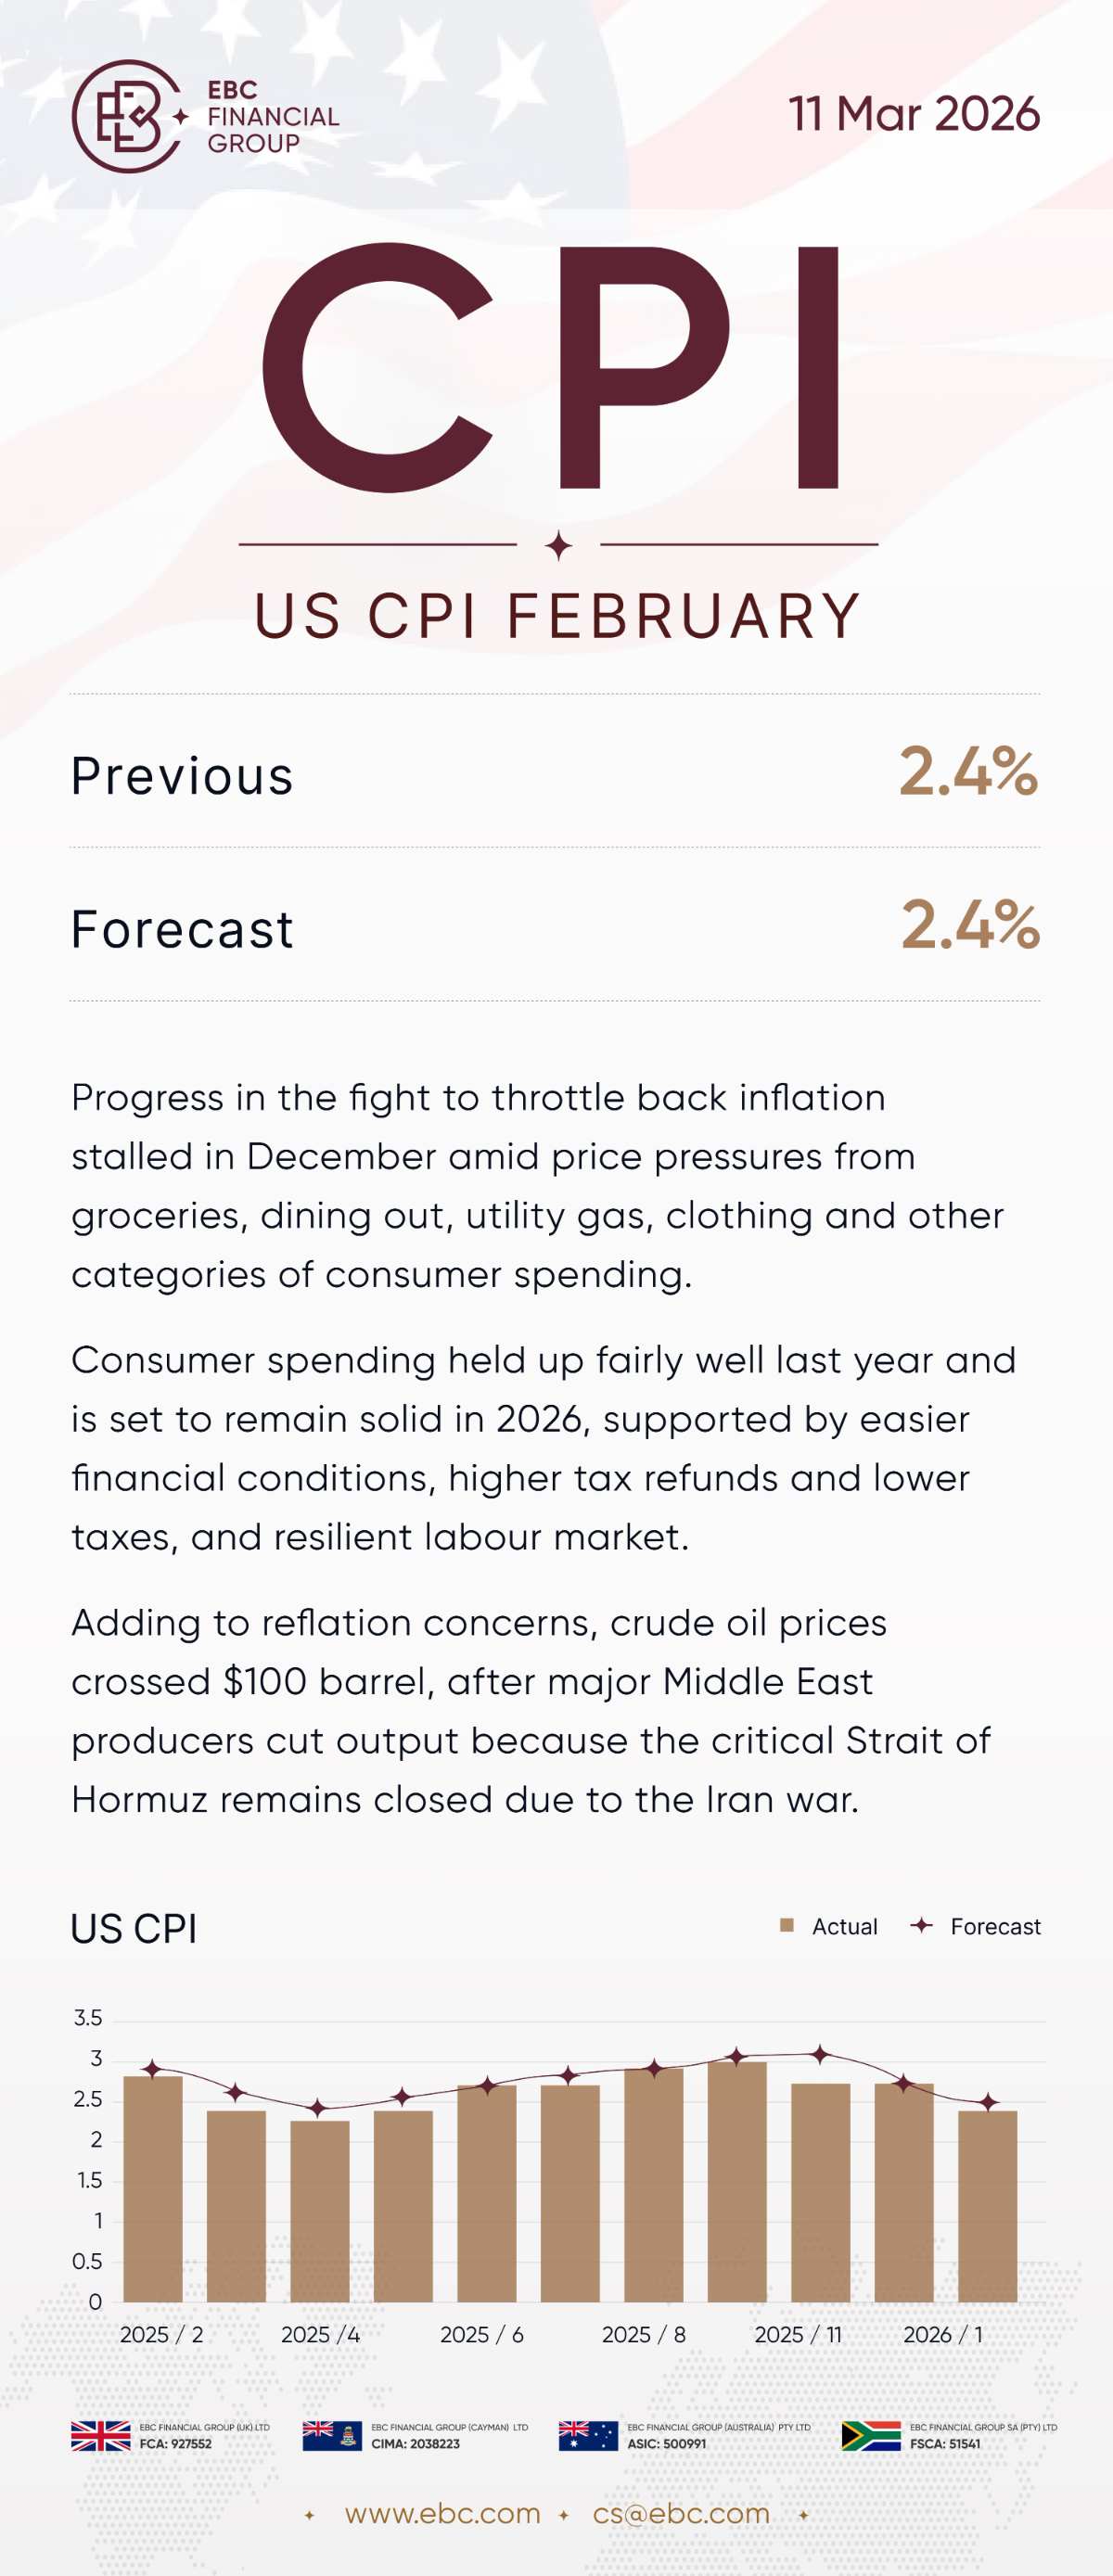Image resolution: width=1113 pixels, height=2576 pixels.
Task: Click the Forecast 2.4% value
Action: point(970,925)
